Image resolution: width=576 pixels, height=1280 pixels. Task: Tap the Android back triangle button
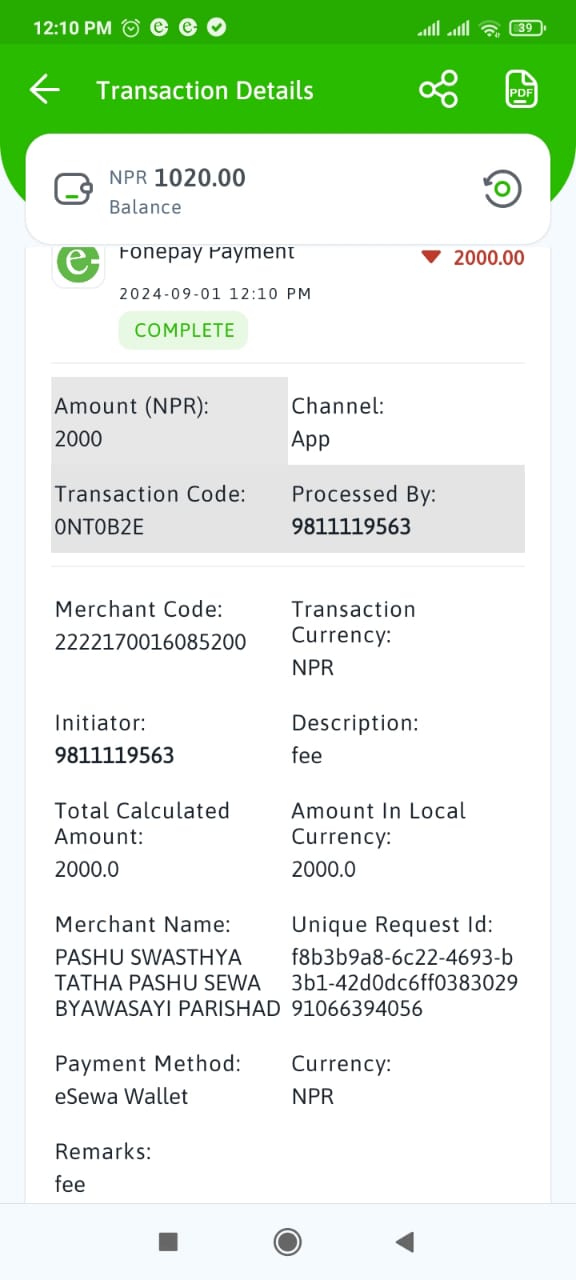click(405, 1242)
